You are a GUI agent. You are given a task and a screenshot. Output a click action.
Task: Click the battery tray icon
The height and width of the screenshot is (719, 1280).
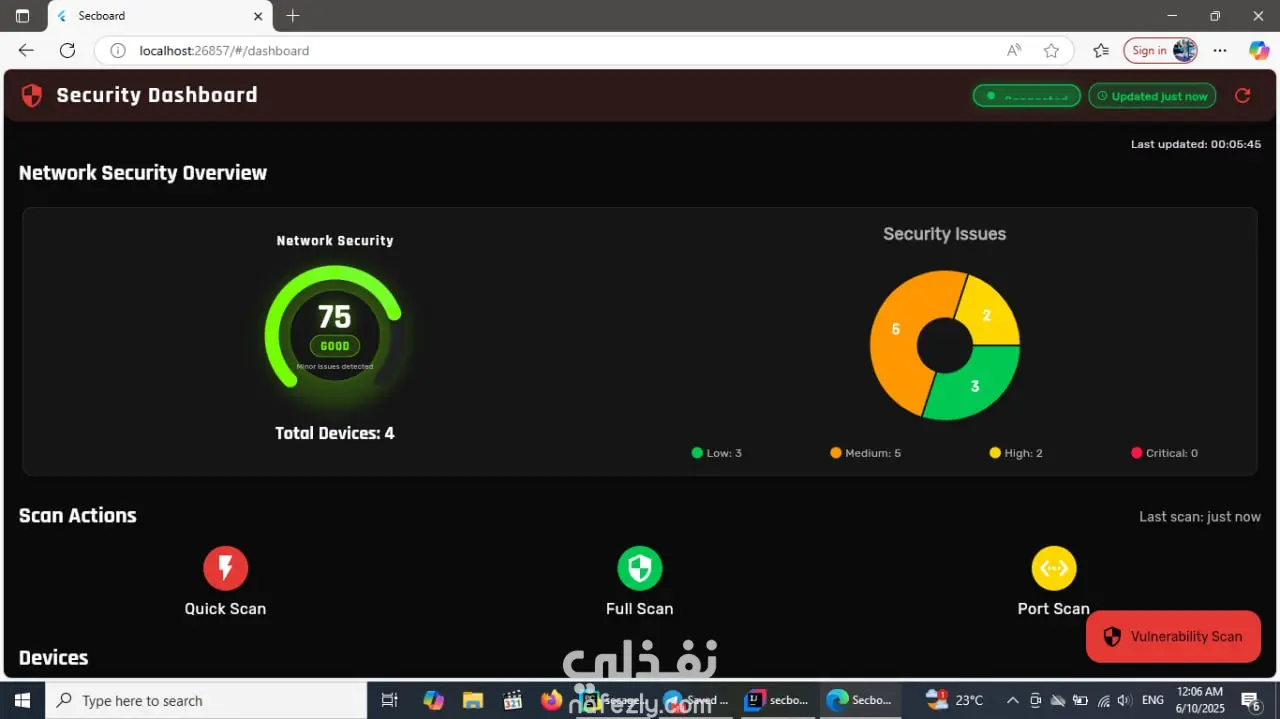click(1081, 700)
